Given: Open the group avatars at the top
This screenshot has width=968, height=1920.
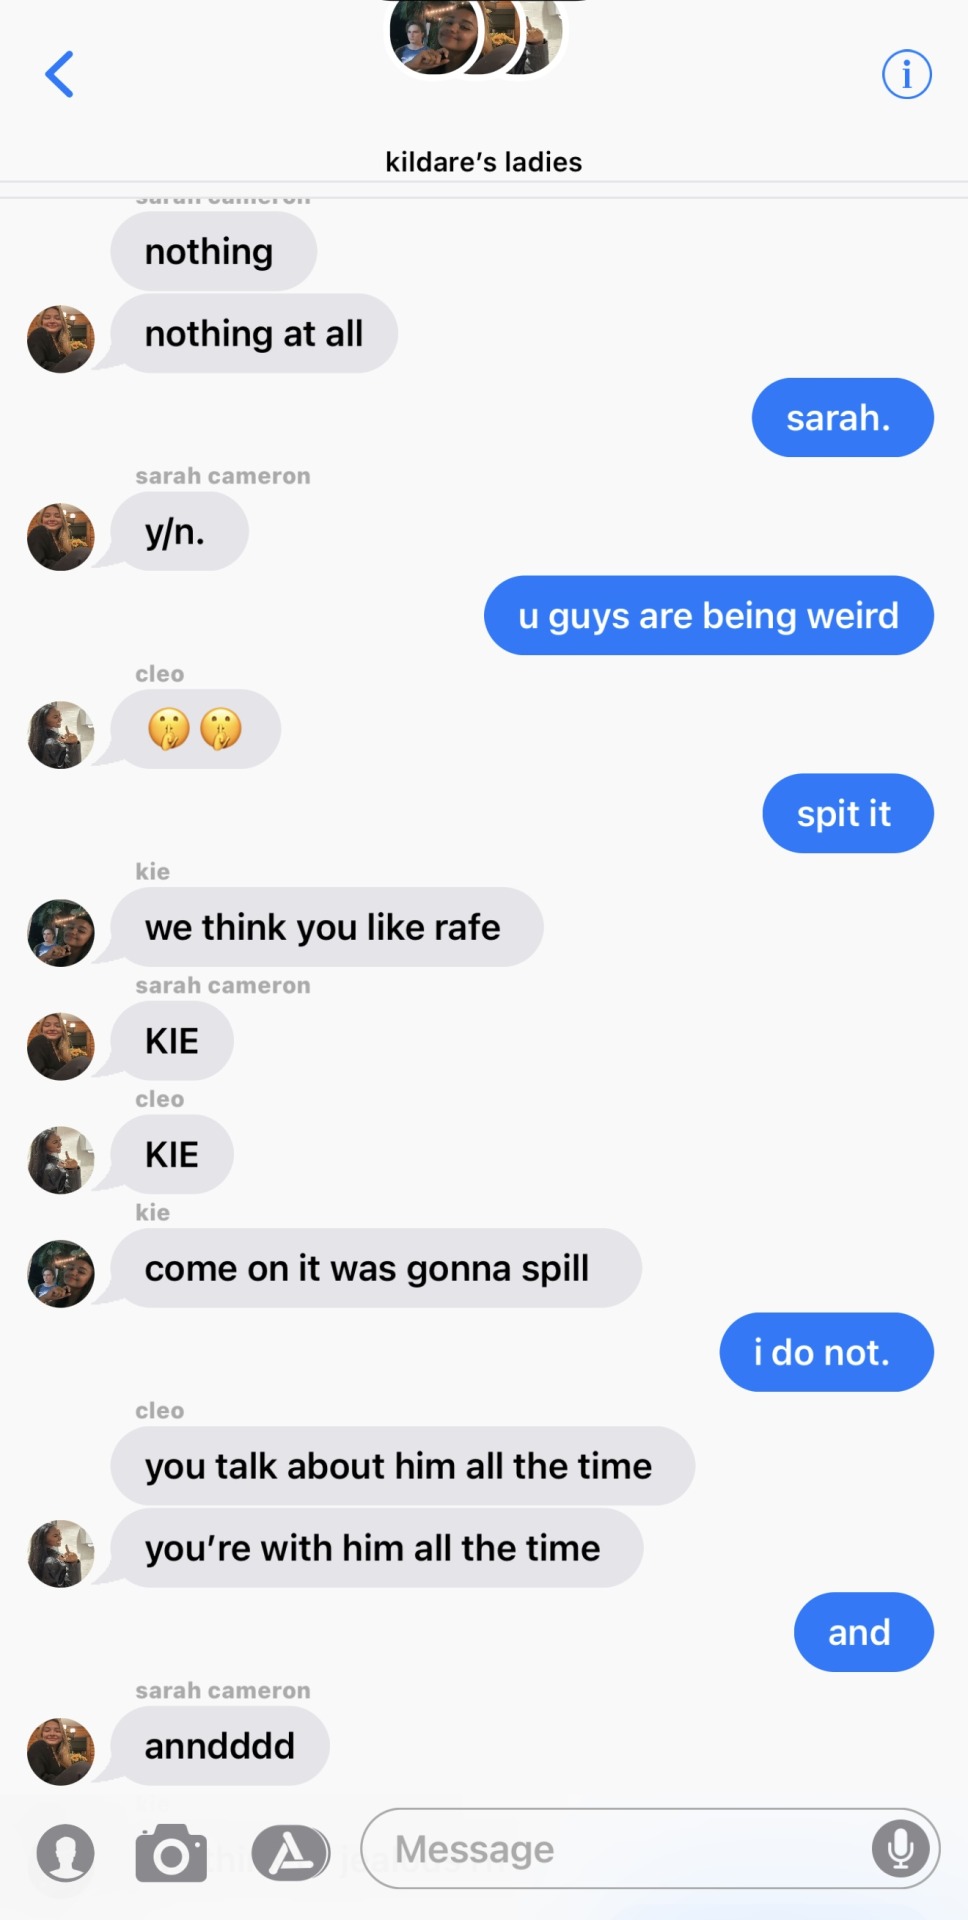Looking at the screenshot, I should pos(477,35).
